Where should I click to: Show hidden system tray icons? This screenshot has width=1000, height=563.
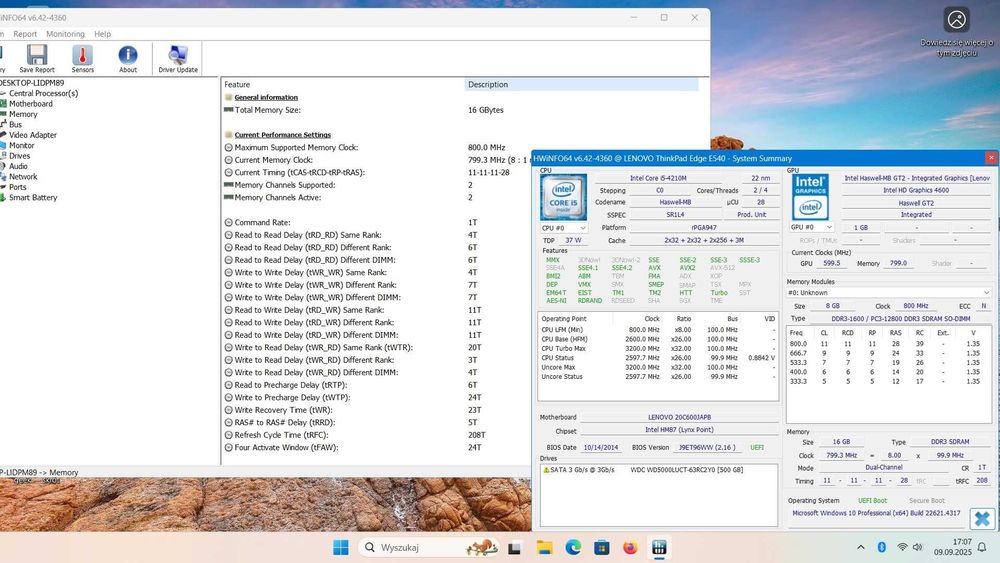pyautogui.click(x=862, y=547)
